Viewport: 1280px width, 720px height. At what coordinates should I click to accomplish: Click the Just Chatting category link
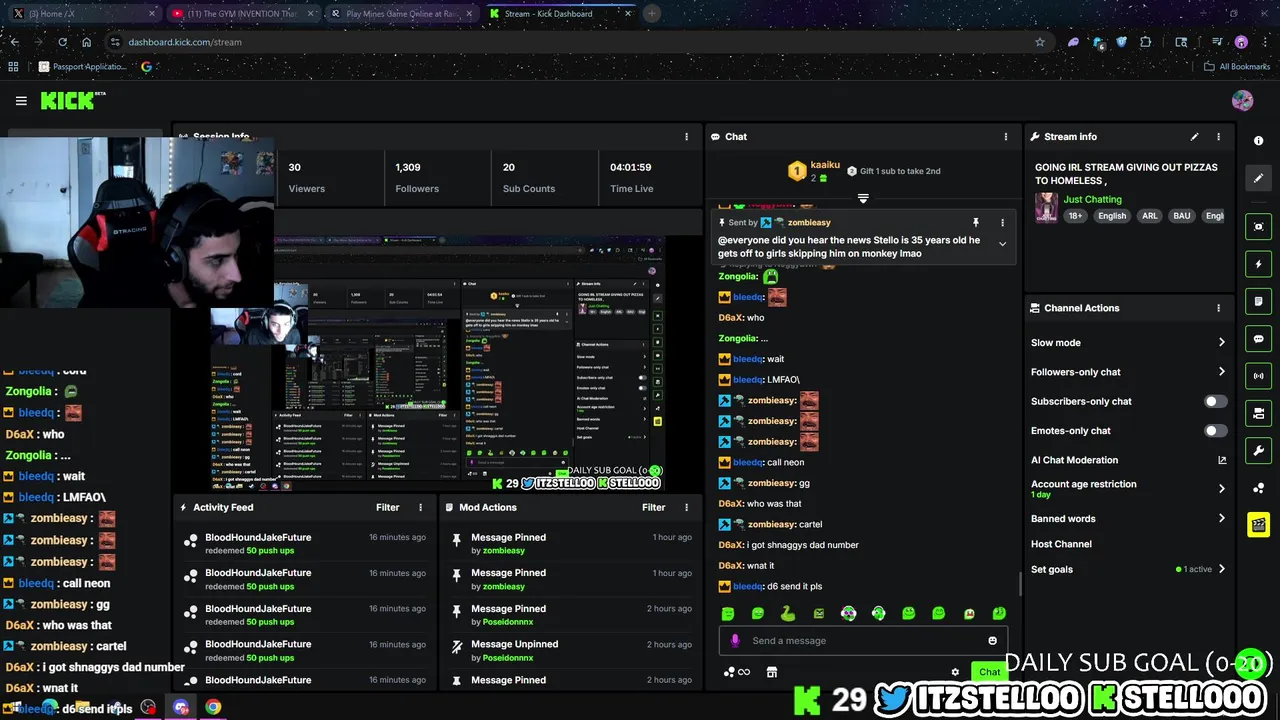1092,199
